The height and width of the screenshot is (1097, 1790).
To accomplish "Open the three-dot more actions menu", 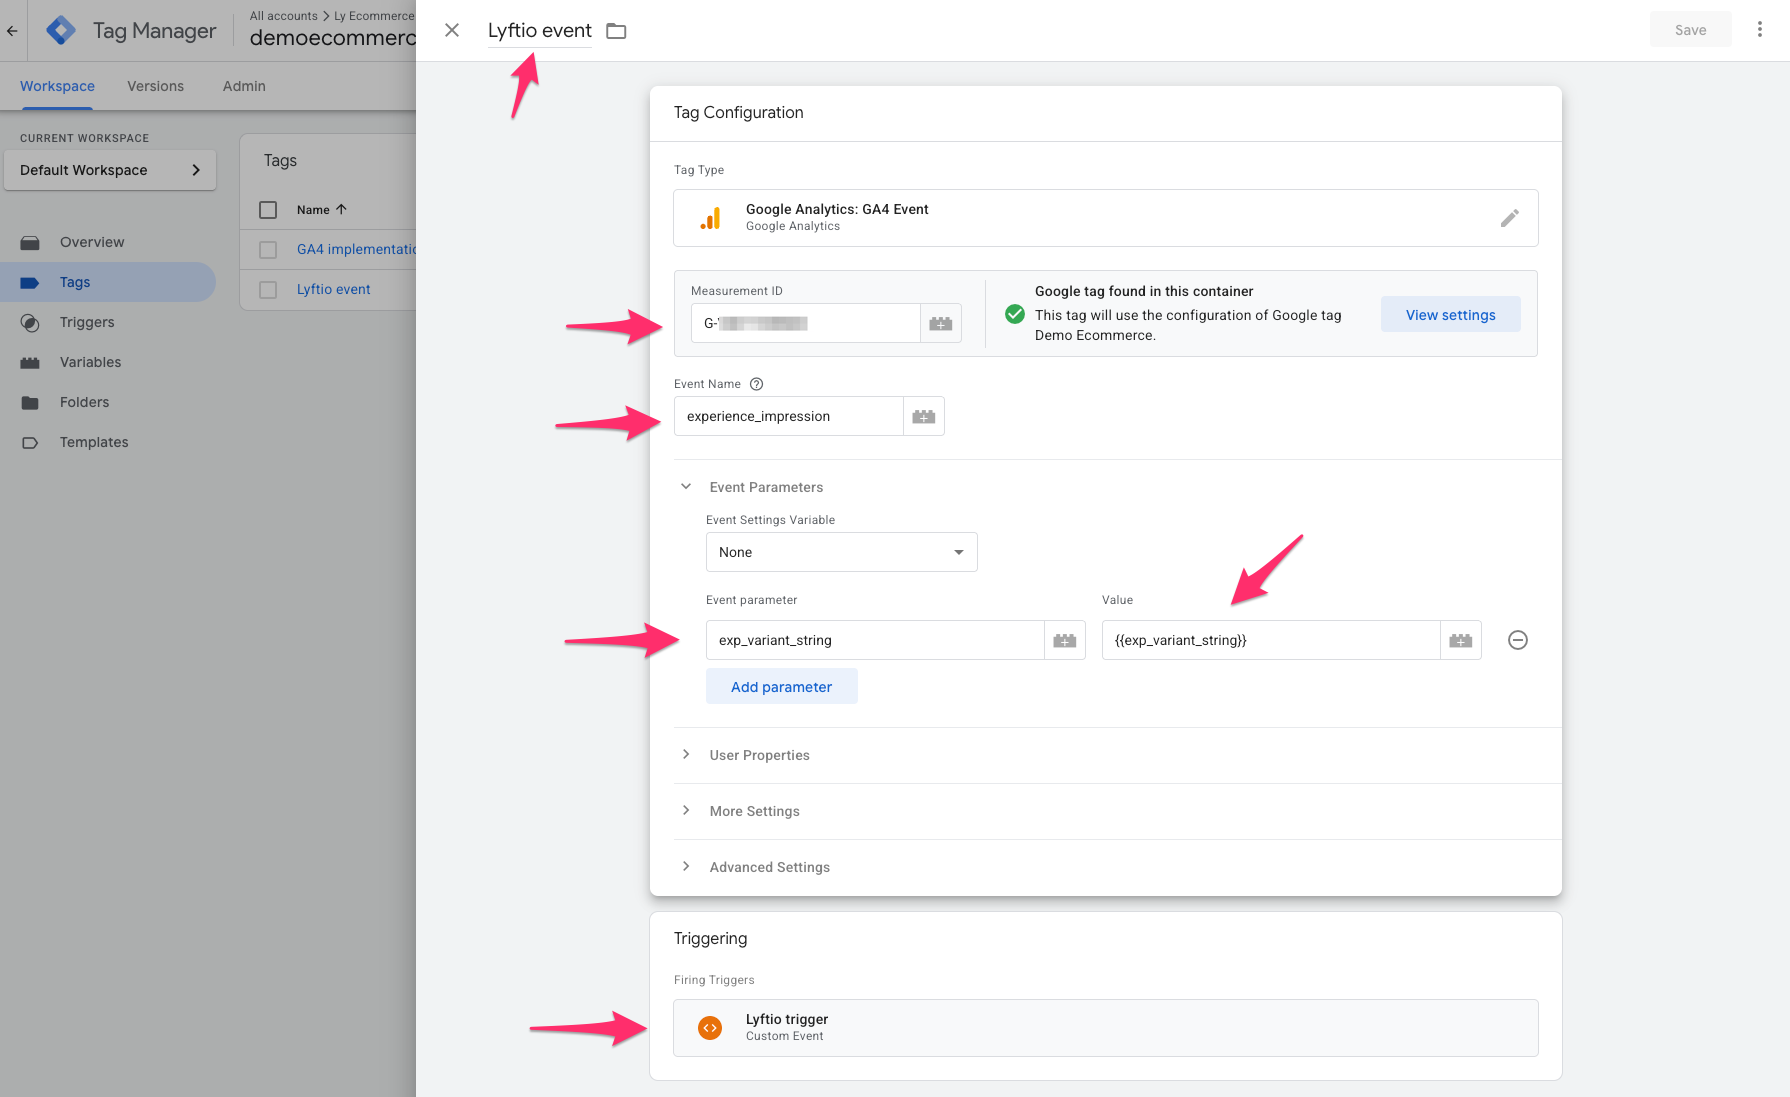I will (x=1759, y=30).
